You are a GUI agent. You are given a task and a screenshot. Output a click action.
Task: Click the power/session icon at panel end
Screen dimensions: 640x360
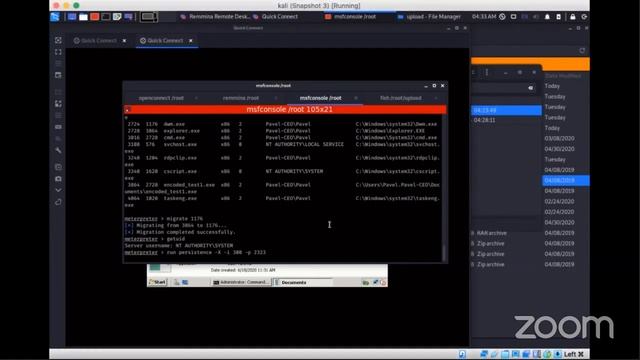click(584, 17)
